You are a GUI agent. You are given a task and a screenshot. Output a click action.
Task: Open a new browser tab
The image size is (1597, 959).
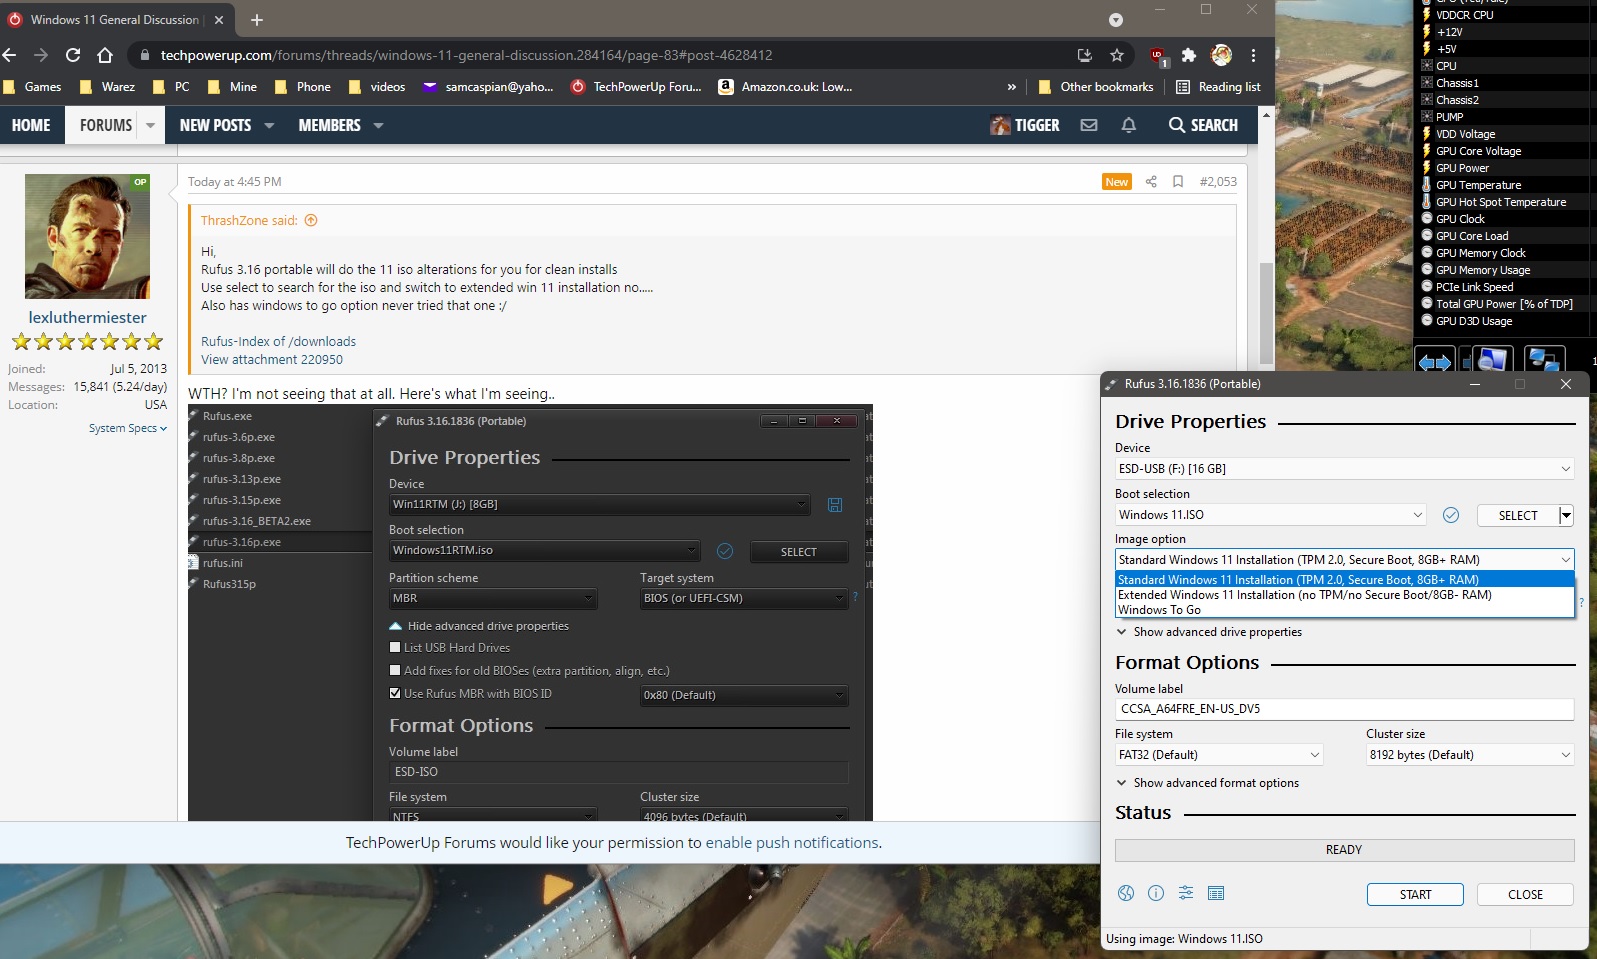(257, 19)
